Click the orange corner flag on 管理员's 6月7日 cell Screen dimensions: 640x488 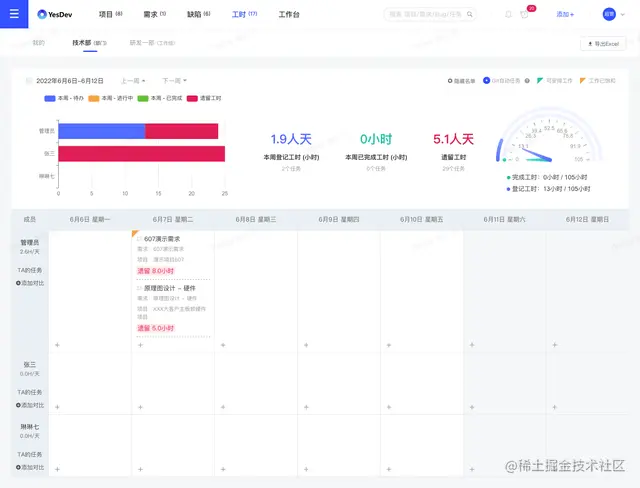(135, 233)
